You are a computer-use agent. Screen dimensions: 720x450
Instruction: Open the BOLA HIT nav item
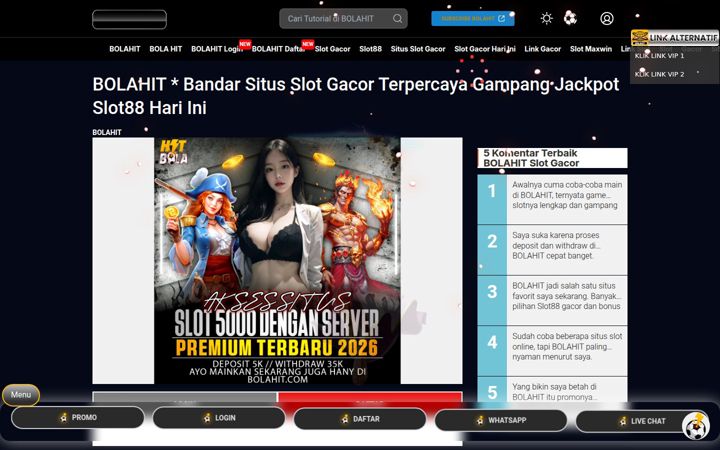coord(165,49)
